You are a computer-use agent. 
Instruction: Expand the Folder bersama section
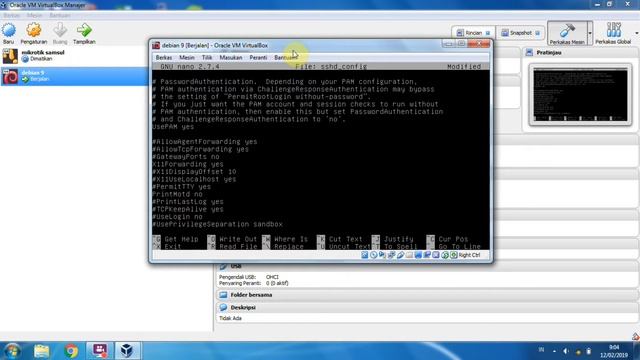pos(427,295)
